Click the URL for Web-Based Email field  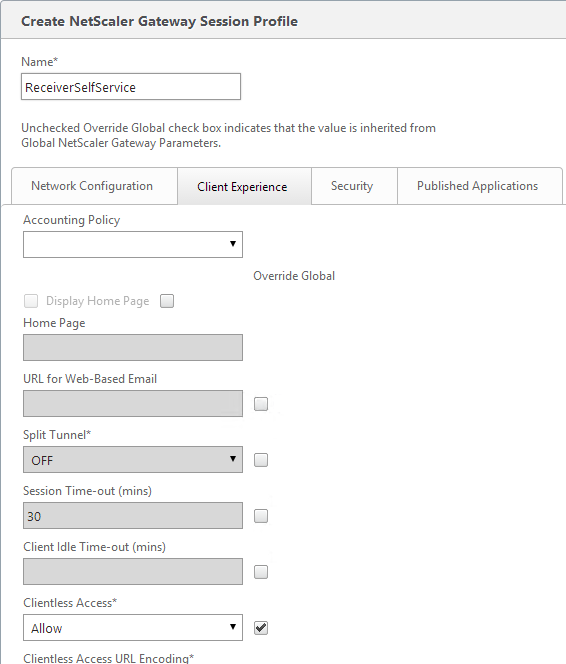(133, 404)
